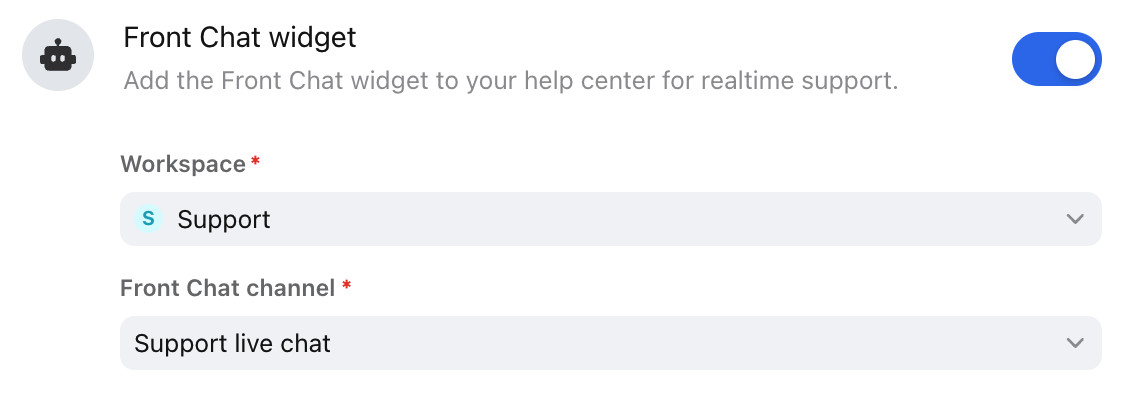Viewport: 1148px width, 396px height.
Task: Click the Workspace field chevron arrow
Action: 1075,219
